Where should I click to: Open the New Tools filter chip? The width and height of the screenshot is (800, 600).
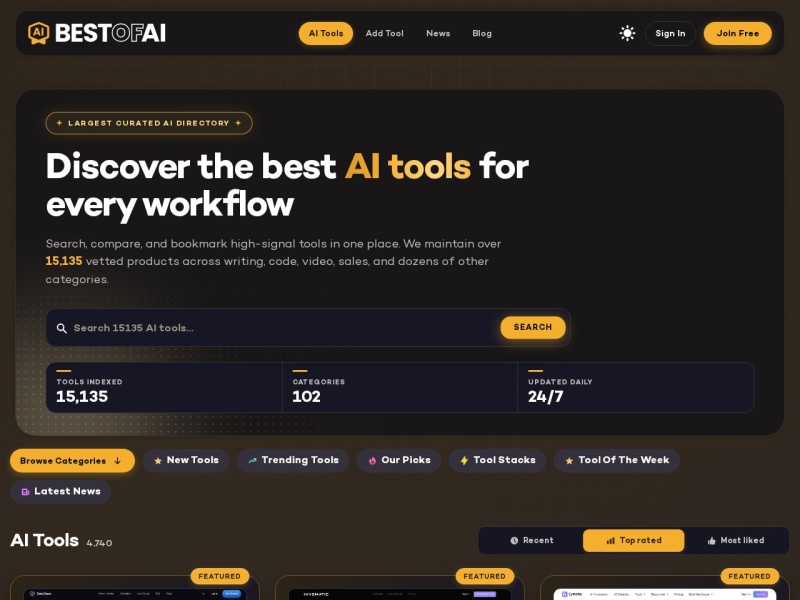coord(186,460)
